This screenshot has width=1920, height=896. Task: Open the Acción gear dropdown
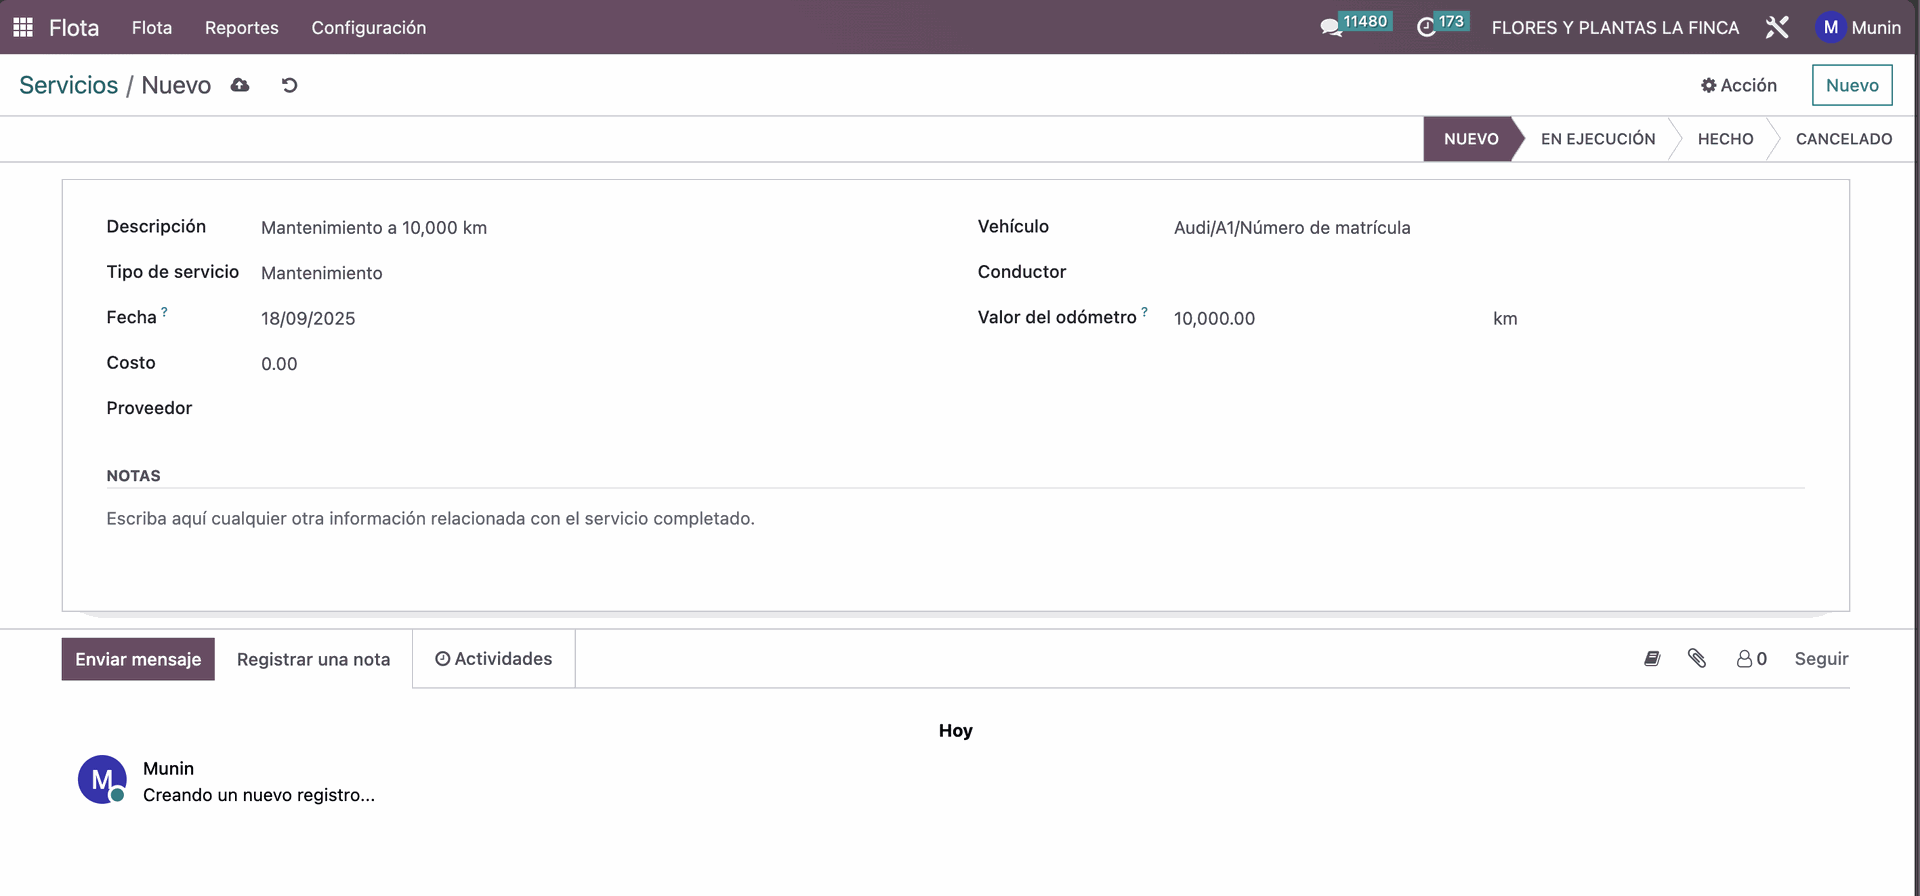pos(1739,85)
